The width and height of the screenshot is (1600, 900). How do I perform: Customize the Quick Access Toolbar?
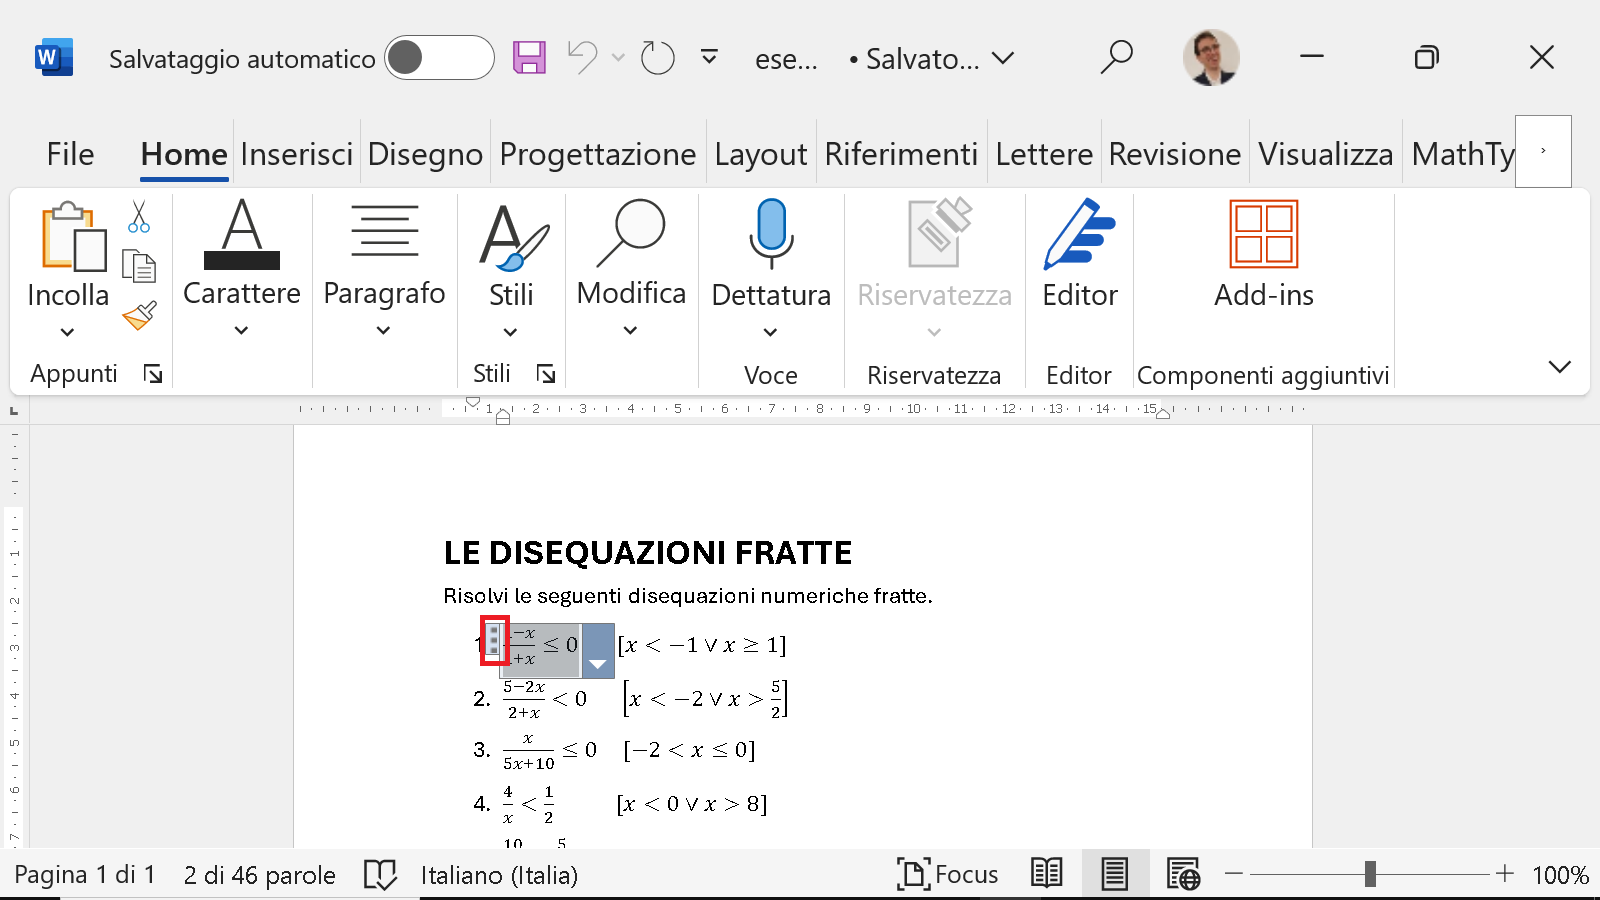click(709, 58)
